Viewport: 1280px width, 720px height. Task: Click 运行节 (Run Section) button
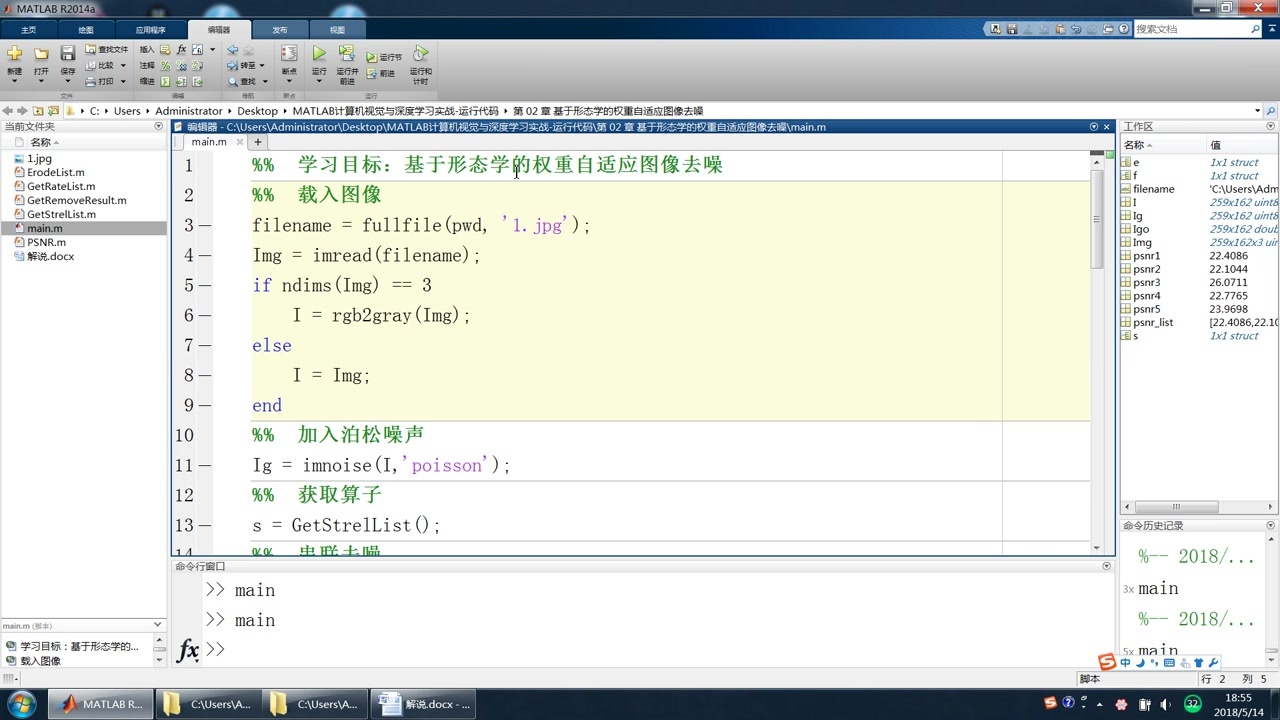384,57
